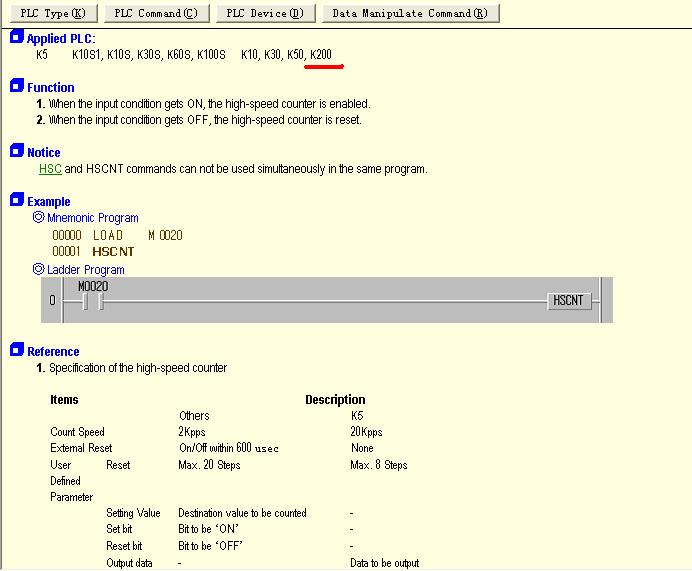Click the Ladder Program circle icon

point(39,269)
